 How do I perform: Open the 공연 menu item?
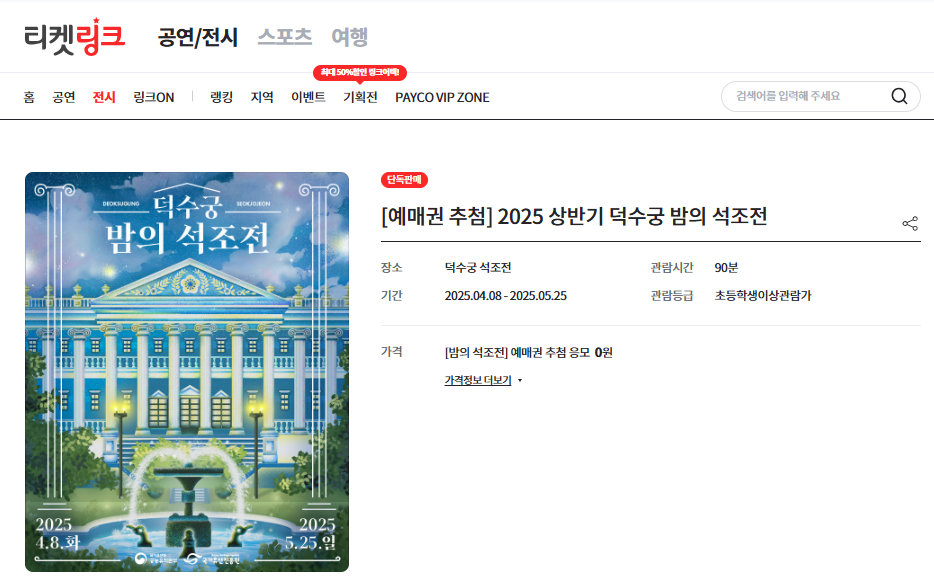coord(64,97)
